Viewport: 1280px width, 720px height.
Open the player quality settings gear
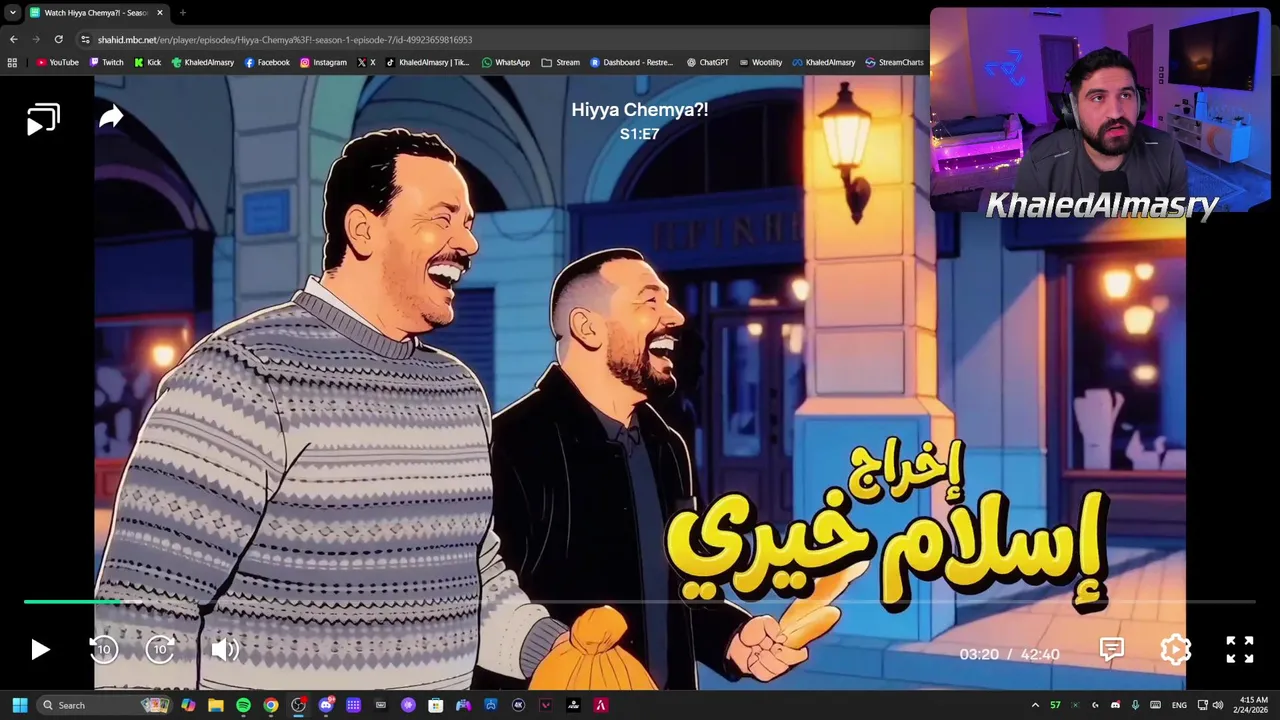point(1176,650)
